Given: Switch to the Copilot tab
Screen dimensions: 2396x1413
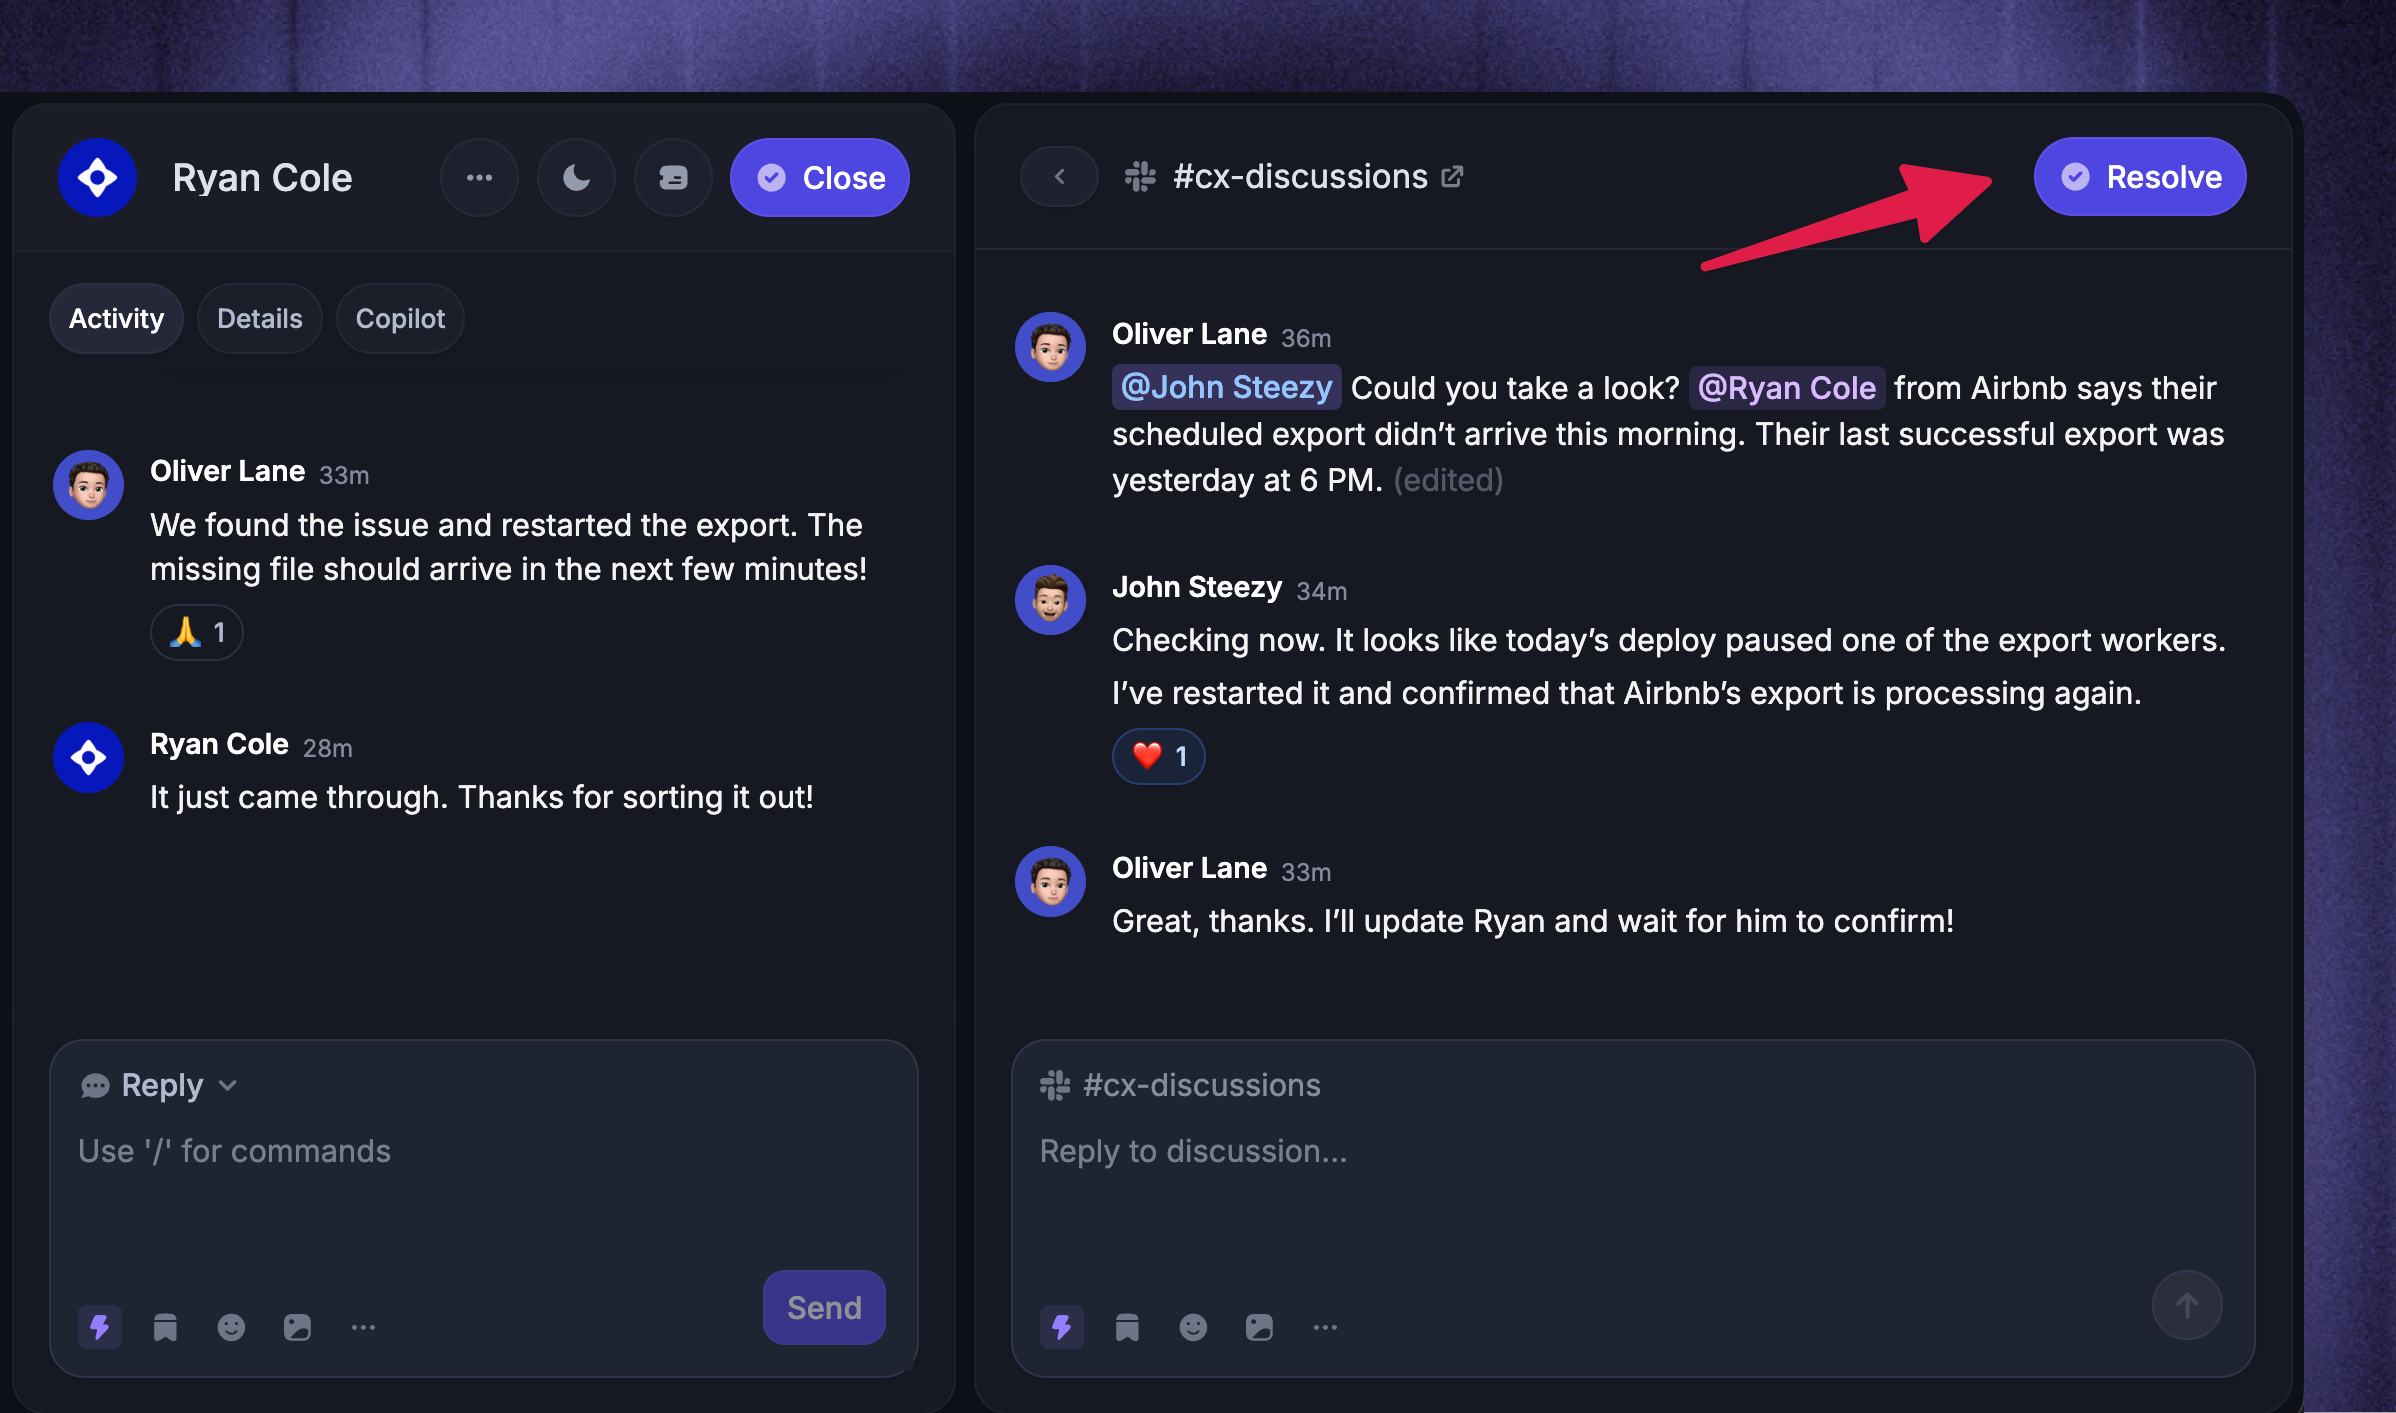Looking at the screenshot, I should tap(400, 319).
